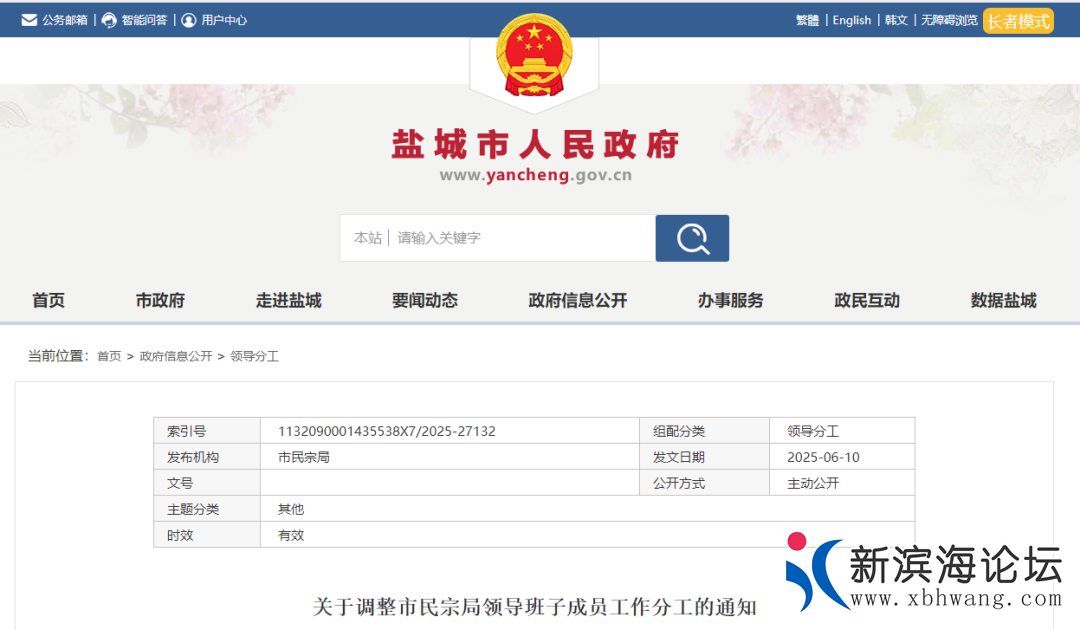Click 领导分工 in the breadcrumb
Screen dimensions: 1080x630
[x=254, y=356]
